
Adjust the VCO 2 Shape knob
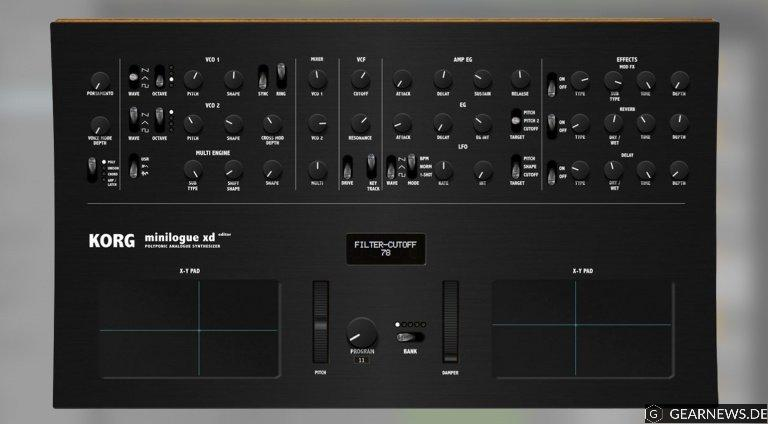234,124
